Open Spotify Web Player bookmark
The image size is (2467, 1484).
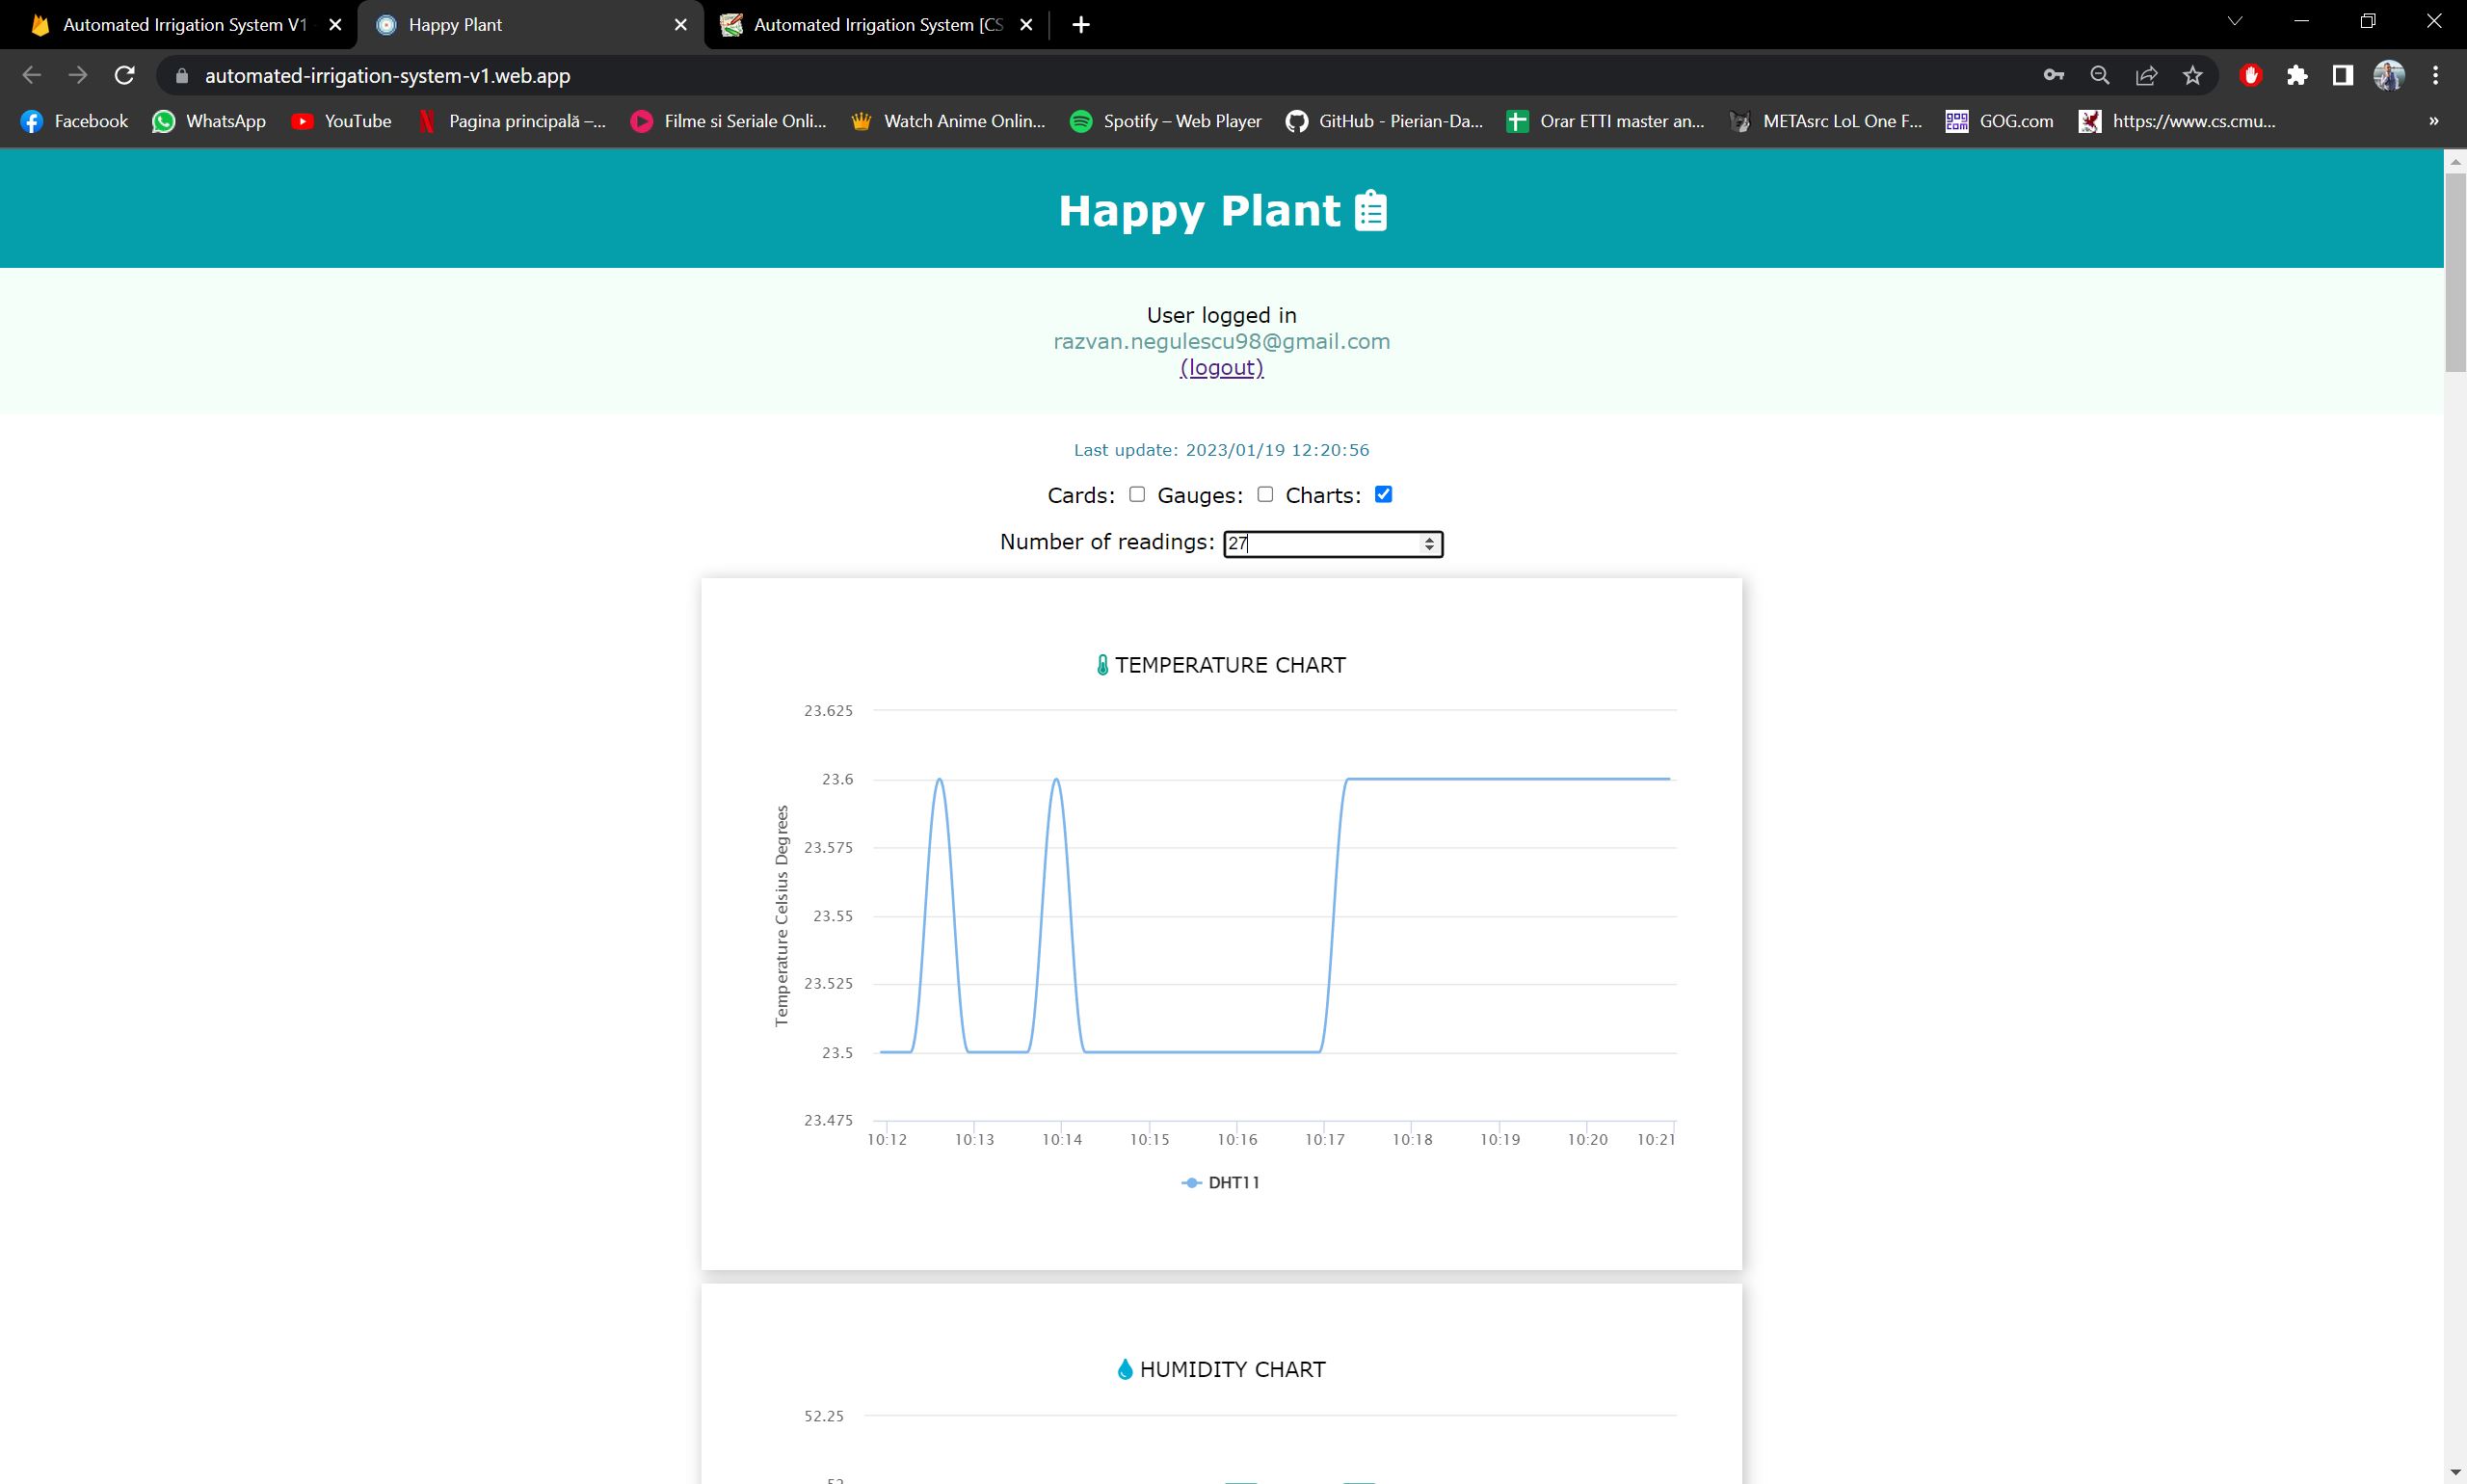point(1166,121)
